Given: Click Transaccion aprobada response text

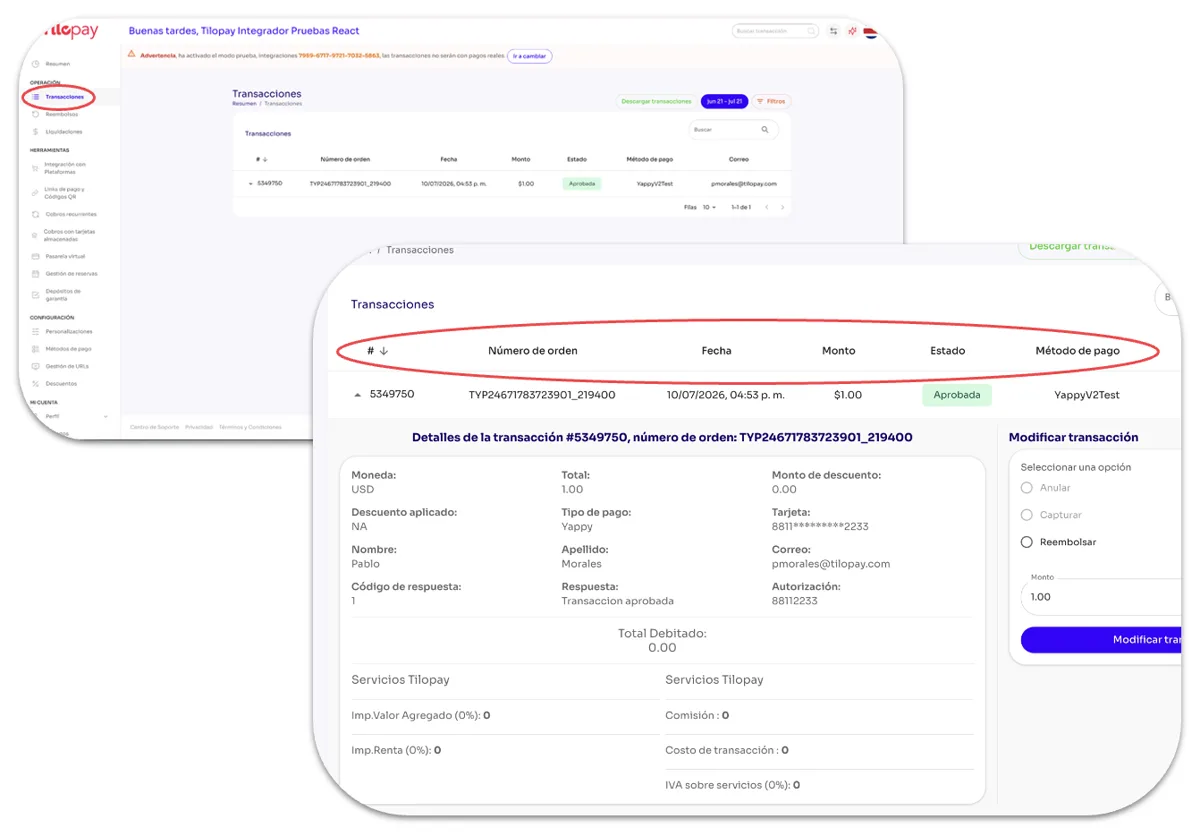Looking at the screenshot, I should coord(618,601).
